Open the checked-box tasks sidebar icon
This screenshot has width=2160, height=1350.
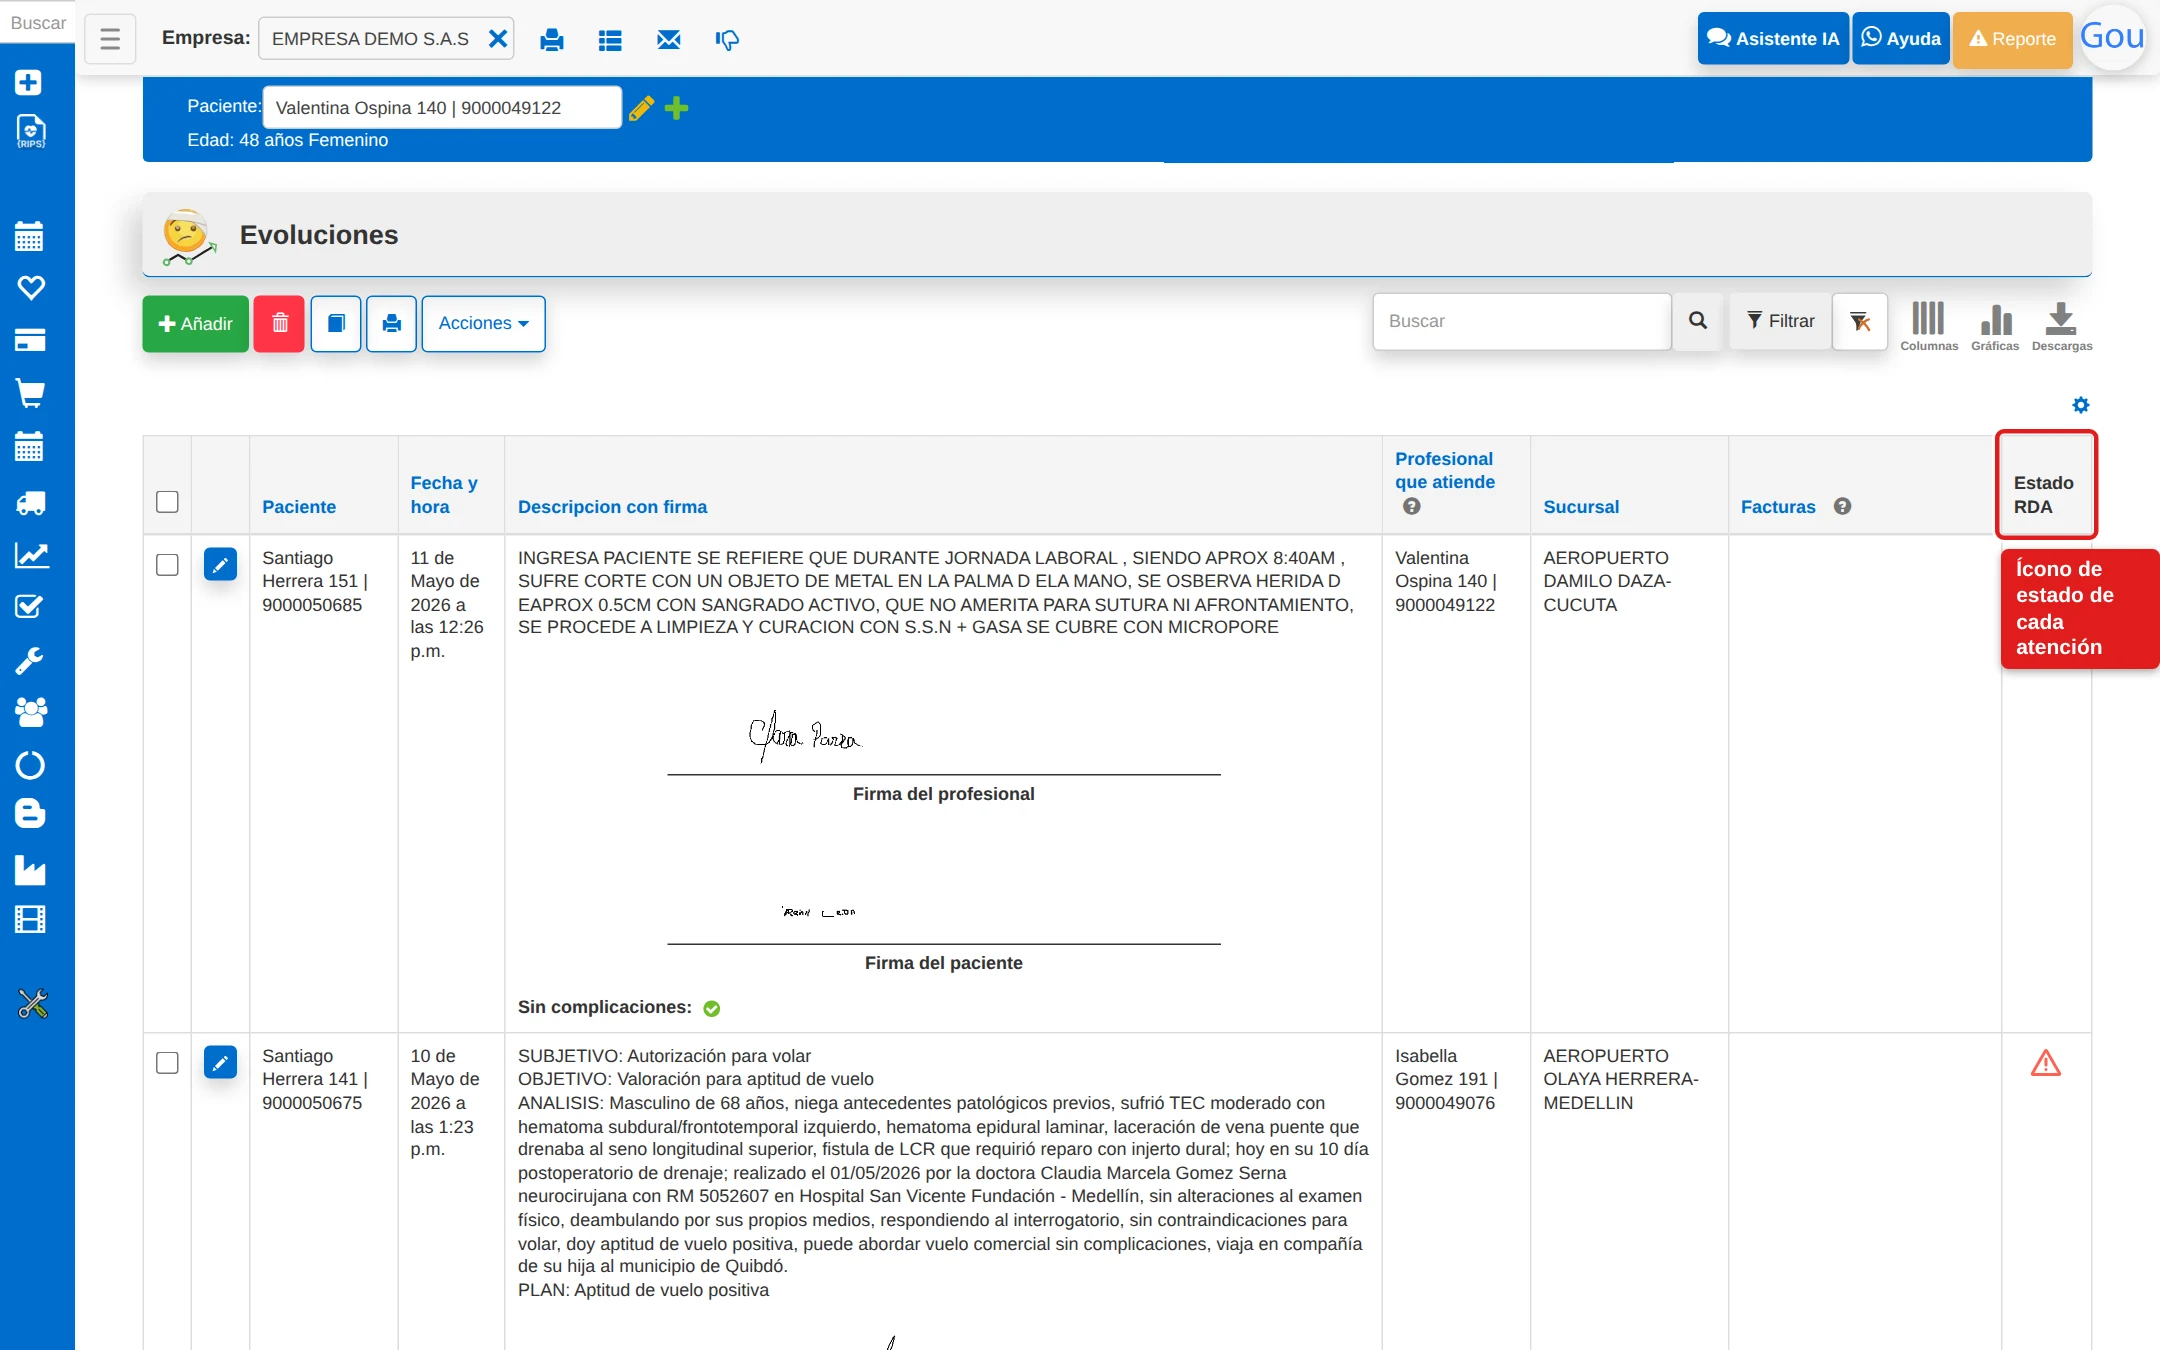pyautogui.click(x=30, y=607)
